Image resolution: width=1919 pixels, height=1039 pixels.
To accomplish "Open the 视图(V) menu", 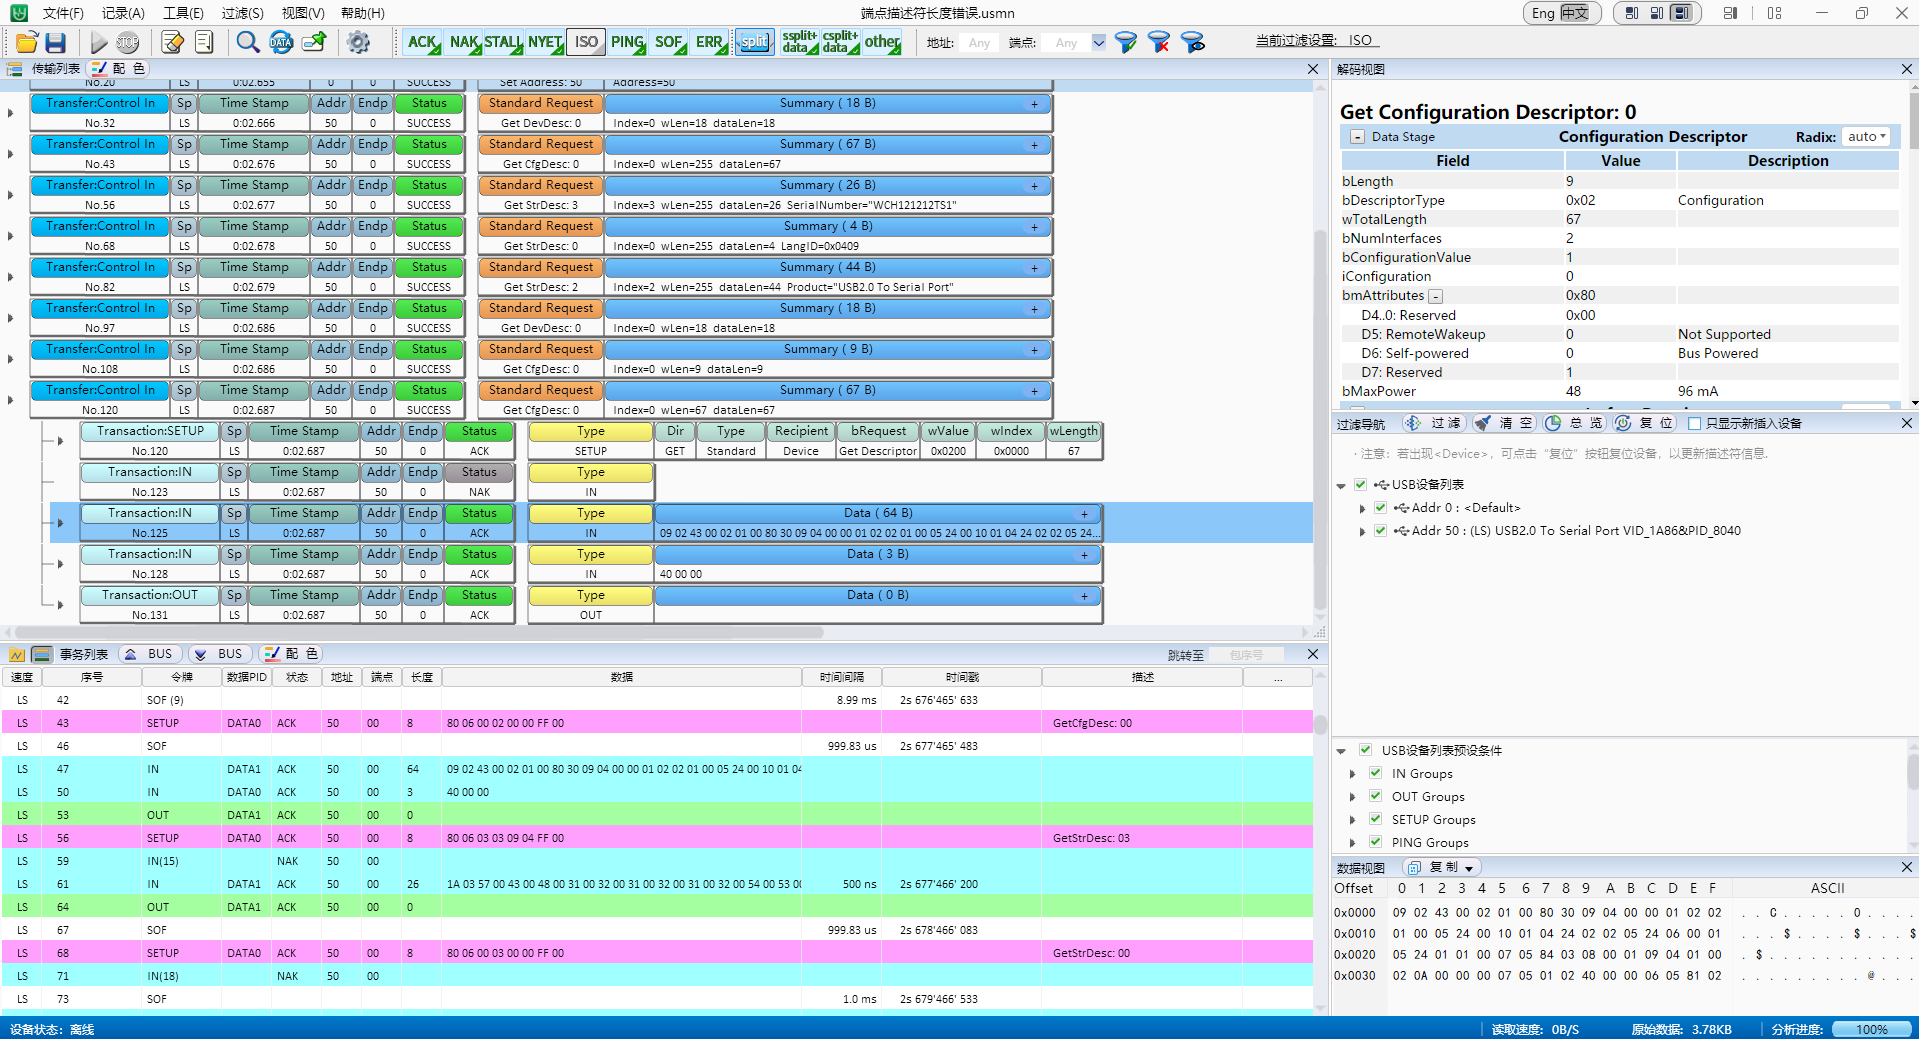I will 303,13.
